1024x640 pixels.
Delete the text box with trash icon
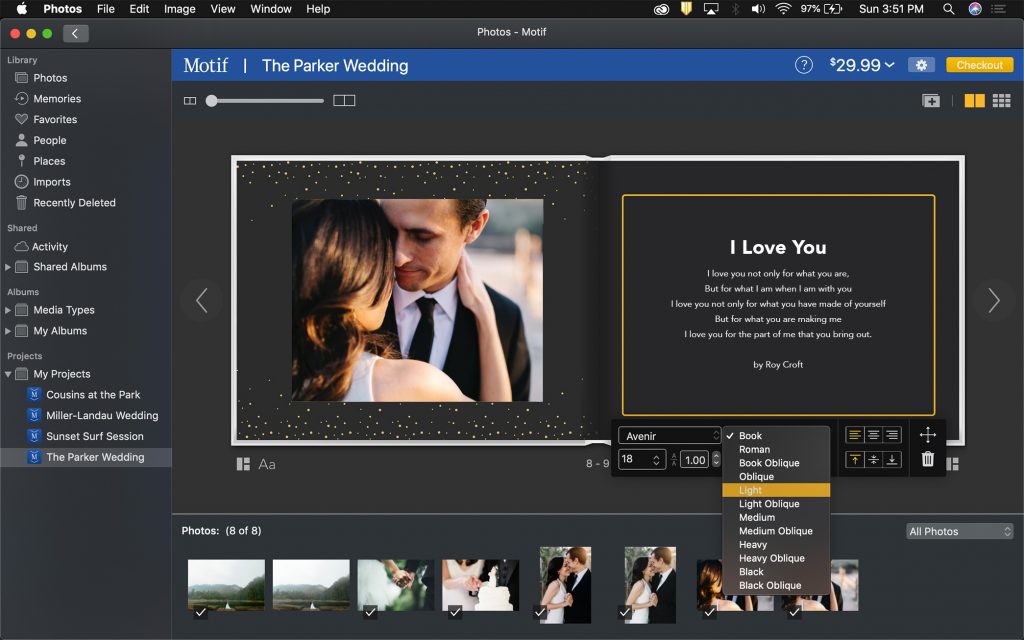[927, 459]
